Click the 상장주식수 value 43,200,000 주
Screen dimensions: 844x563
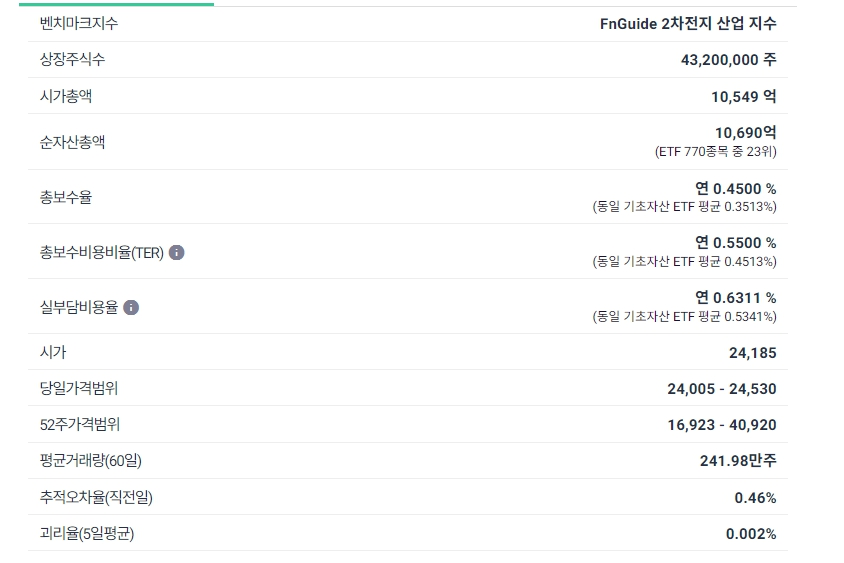pyautogui.click(x=728, y=60)
